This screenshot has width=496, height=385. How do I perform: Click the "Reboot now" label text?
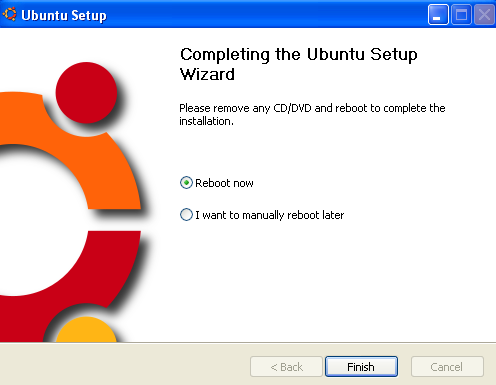224,183
